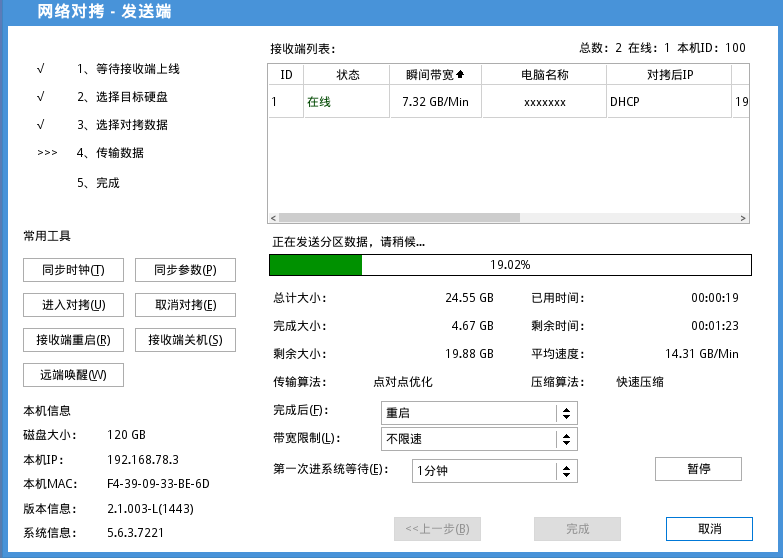Sort list by 瞬间带宽 column header
783x558 pixels.
tap(435, 75)
